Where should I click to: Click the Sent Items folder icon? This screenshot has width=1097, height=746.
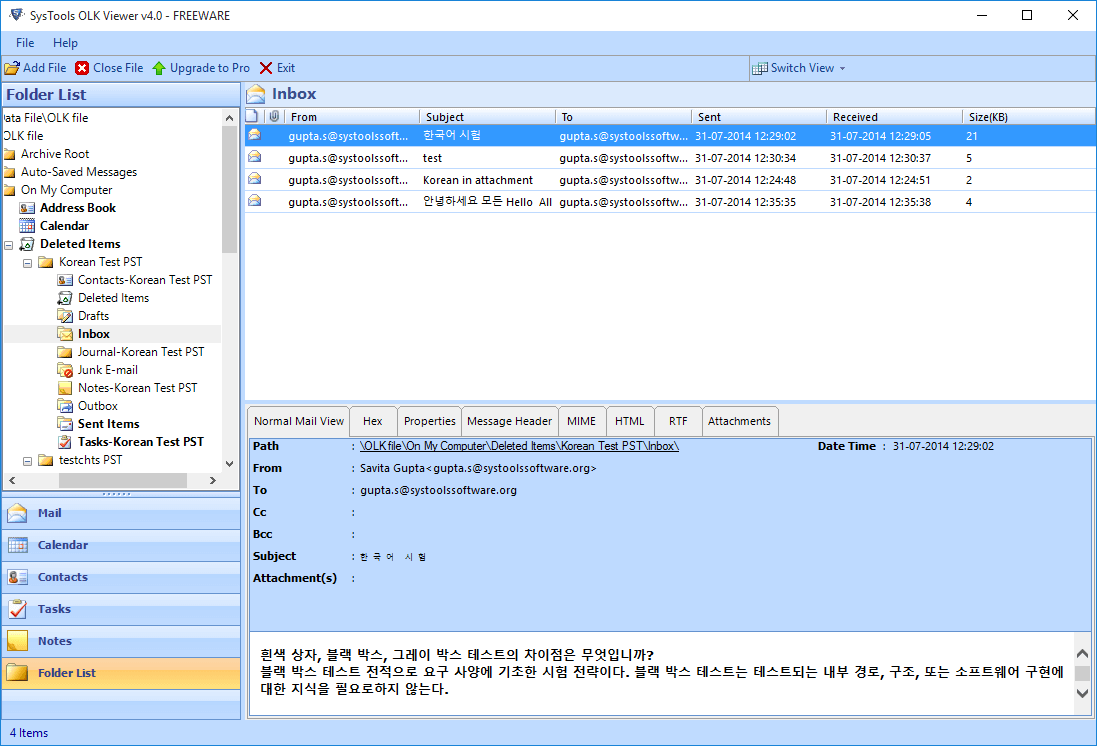[x=65, y=424]
